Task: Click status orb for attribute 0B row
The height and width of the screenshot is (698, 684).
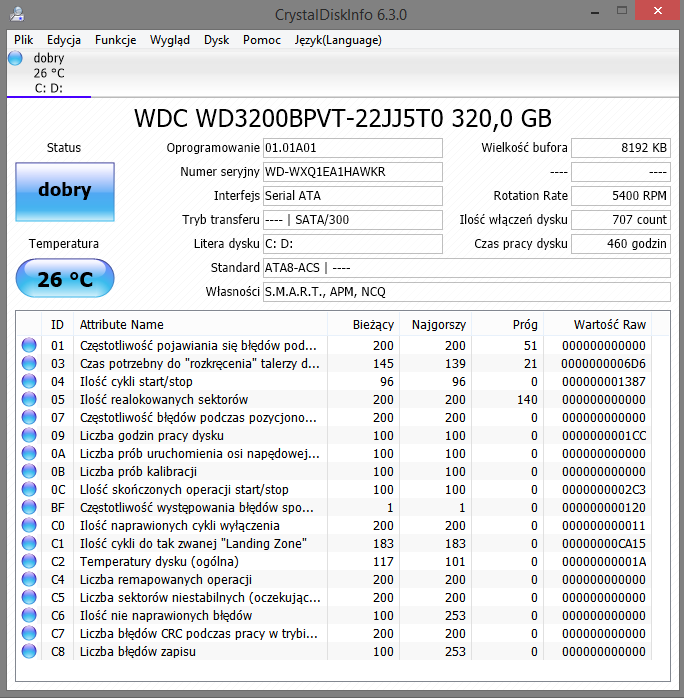Action: click(29, 471)
